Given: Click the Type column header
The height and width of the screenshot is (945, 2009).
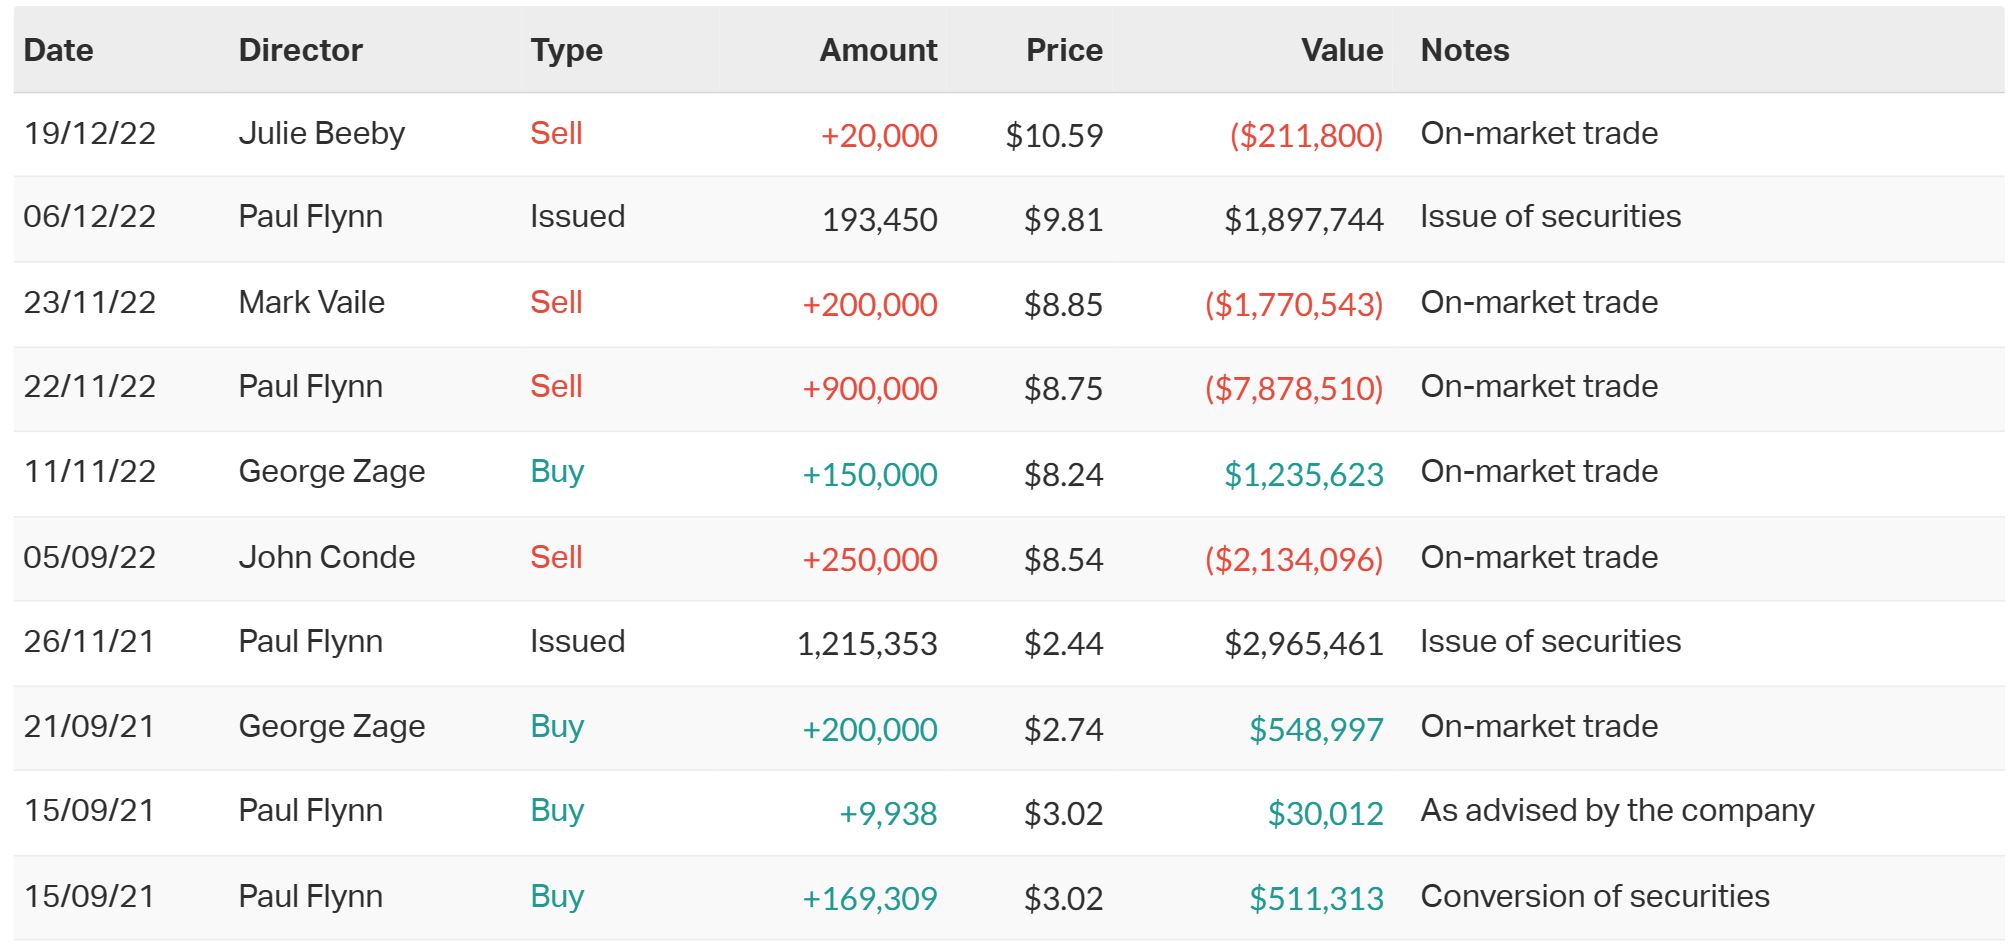Looking at the screenshot, I should (x=566, y=50).
